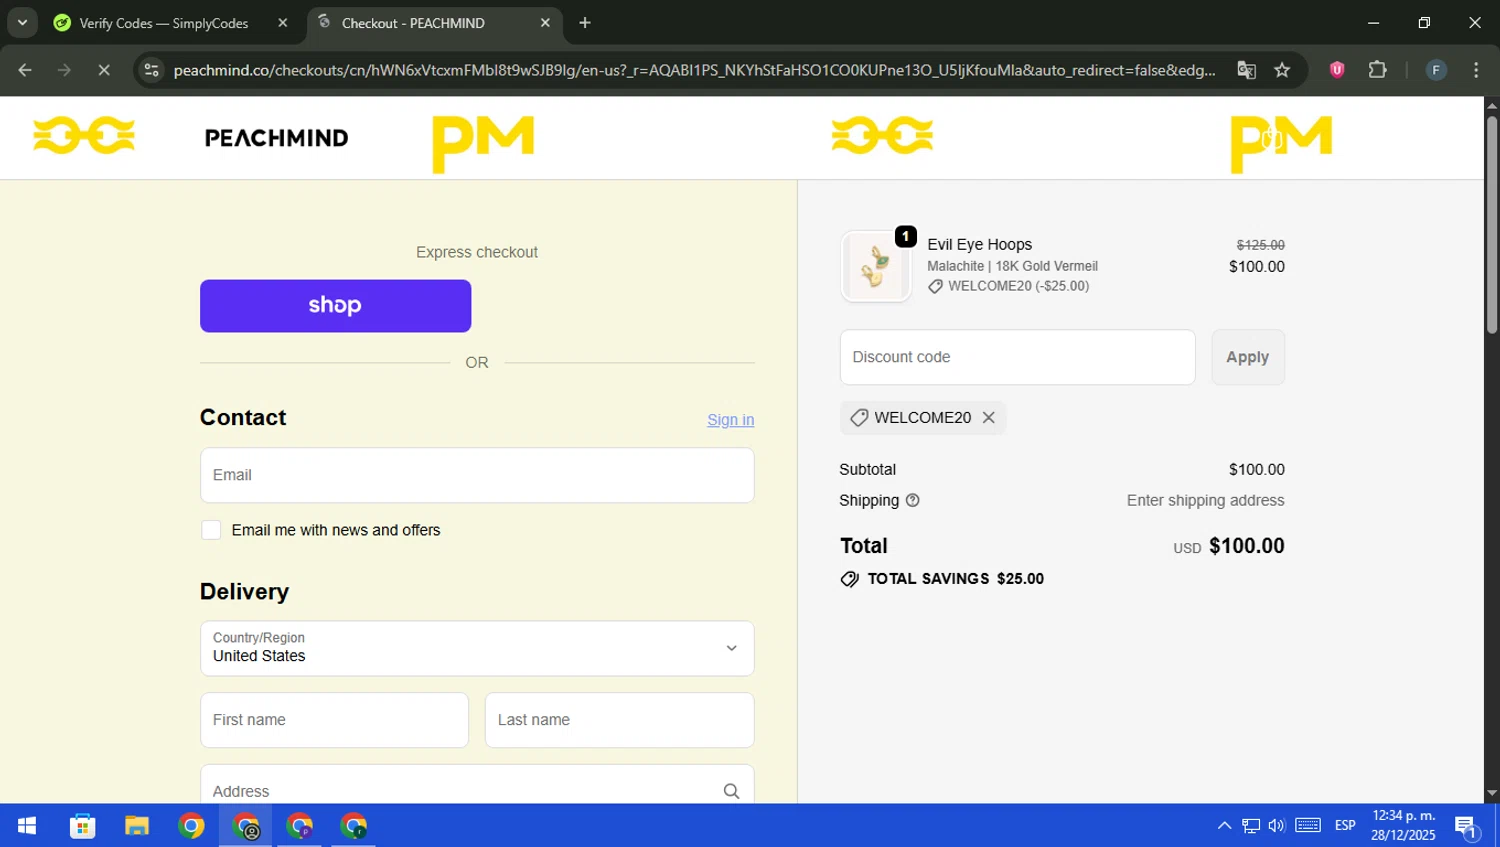Image resolution: width=1500 pixels, height=847 pixels.
Task: Focus the browser address bar URL
Action: (694, 70)
